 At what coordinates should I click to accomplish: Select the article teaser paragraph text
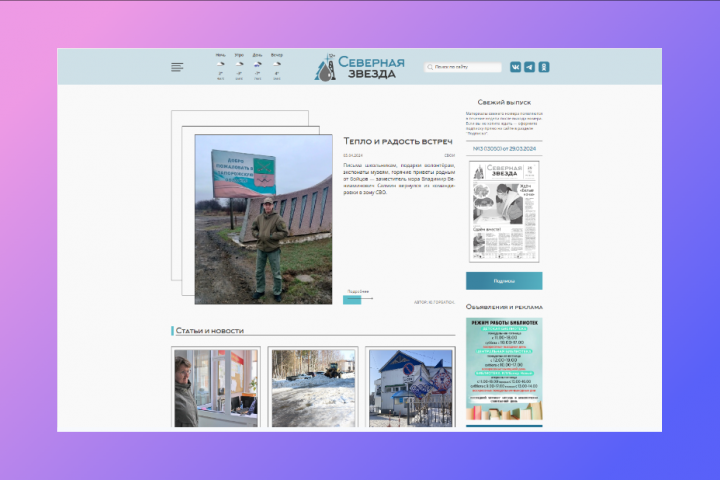[399, 179]
